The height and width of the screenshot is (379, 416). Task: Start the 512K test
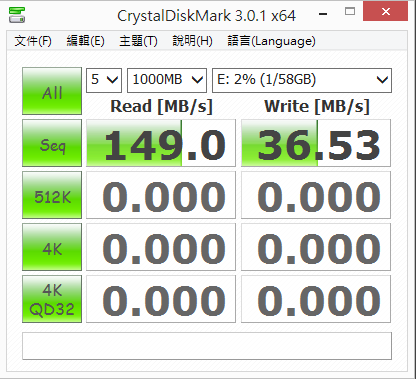point(52,195)
